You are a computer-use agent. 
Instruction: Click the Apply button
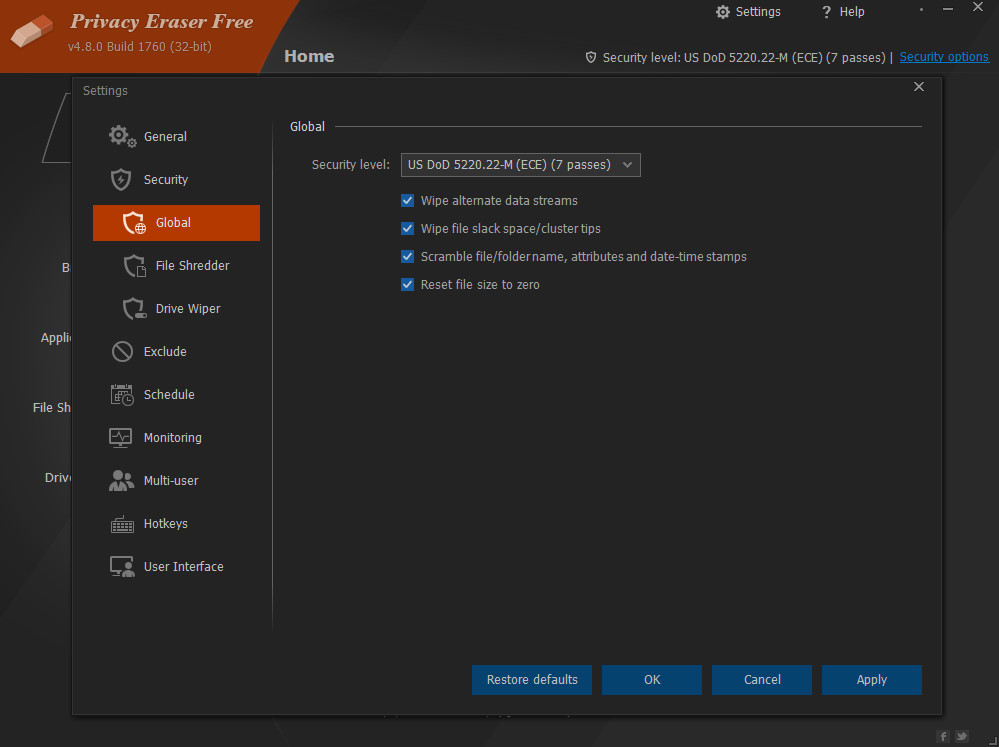coord(872,680)
